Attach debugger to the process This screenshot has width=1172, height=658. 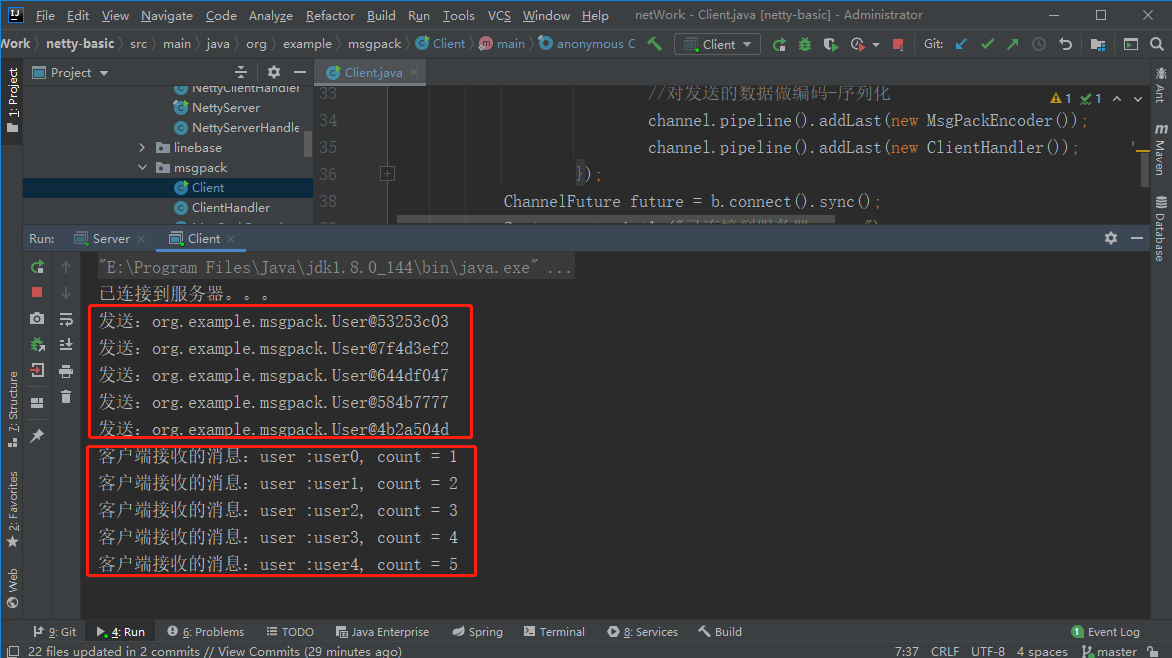[37, 345]
